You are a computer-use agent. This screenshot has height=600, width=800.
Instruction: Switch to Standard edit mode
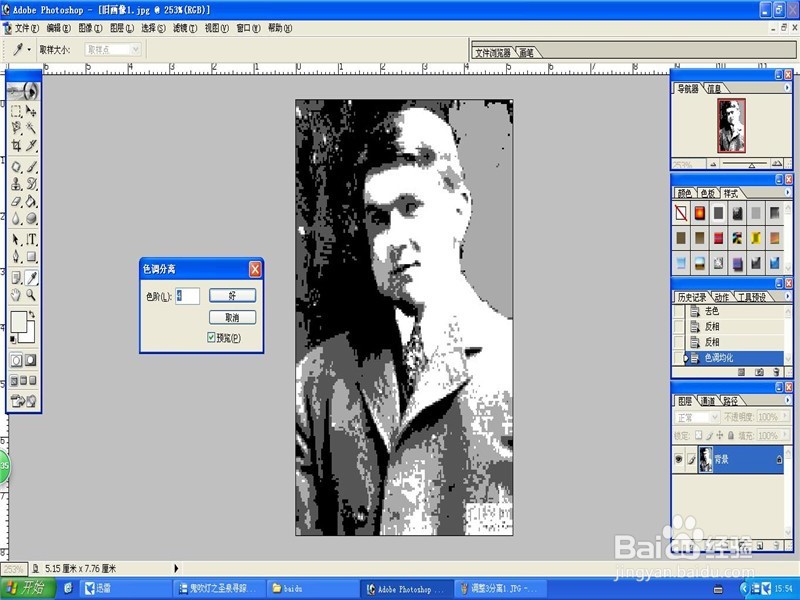pos(16,360)
